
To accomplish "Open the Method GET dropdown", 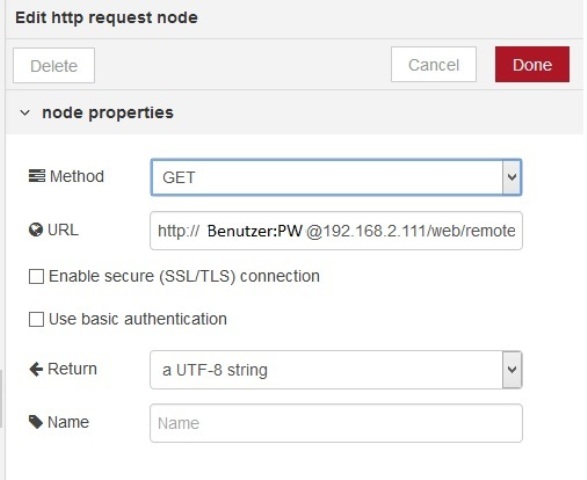I will (x=336, y=177).
